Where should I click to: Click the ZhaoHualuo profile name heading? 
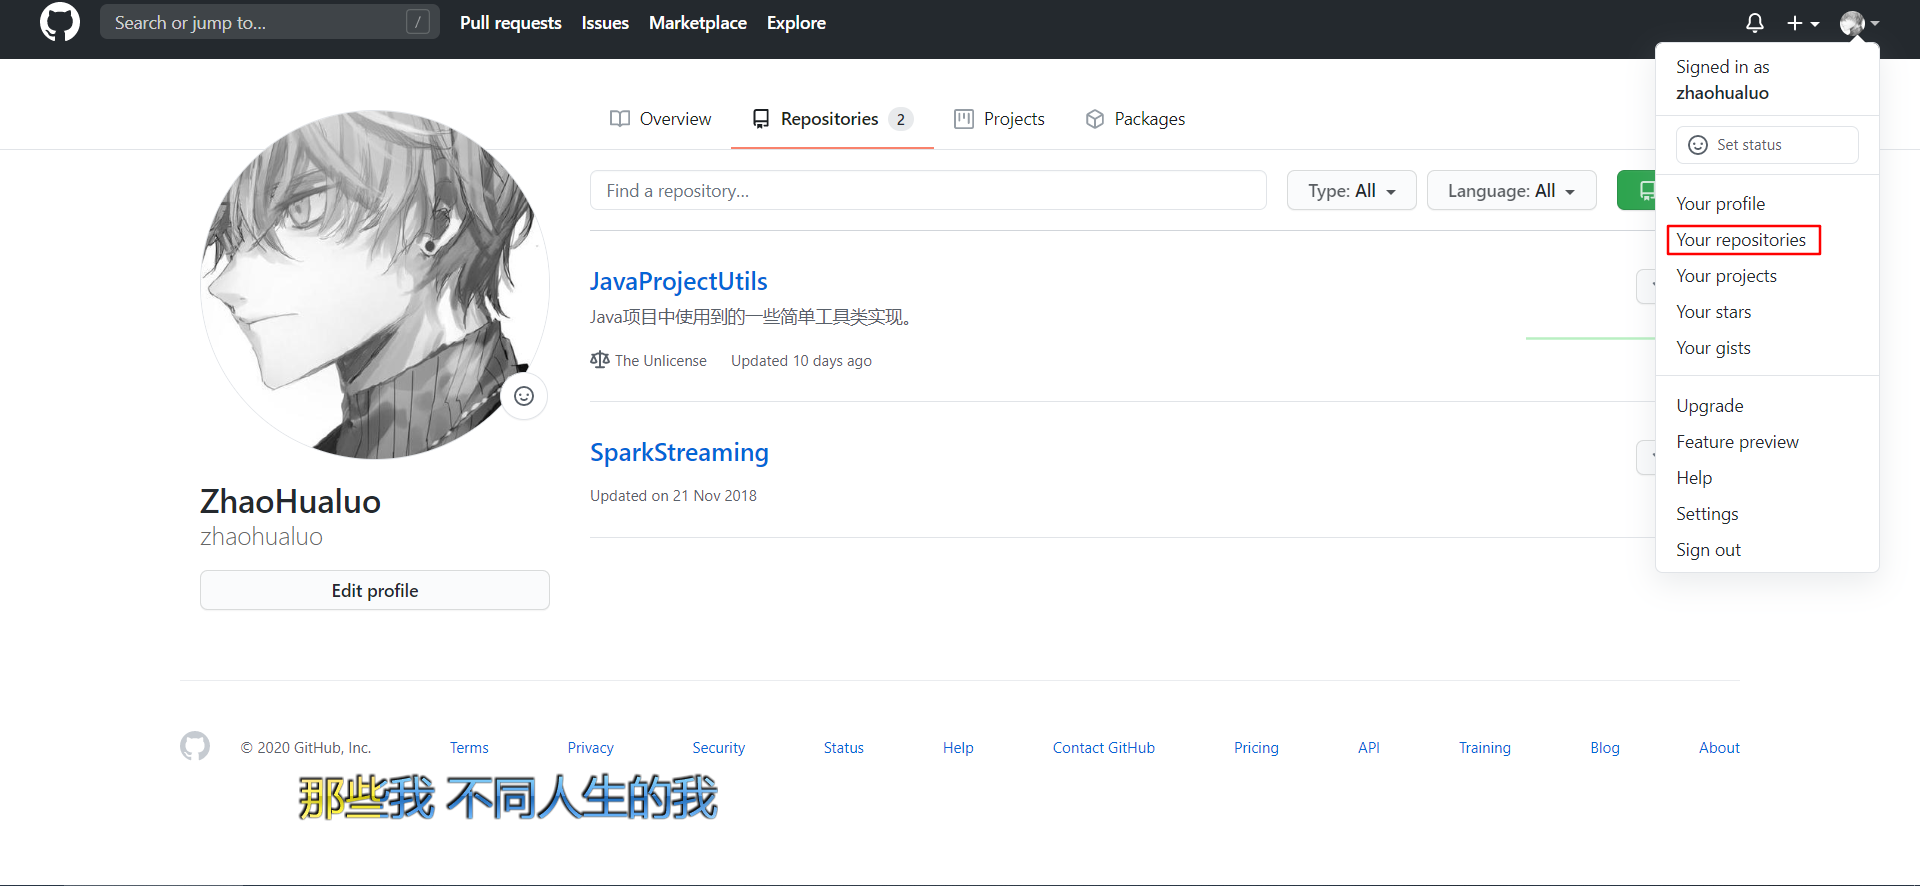290,501
